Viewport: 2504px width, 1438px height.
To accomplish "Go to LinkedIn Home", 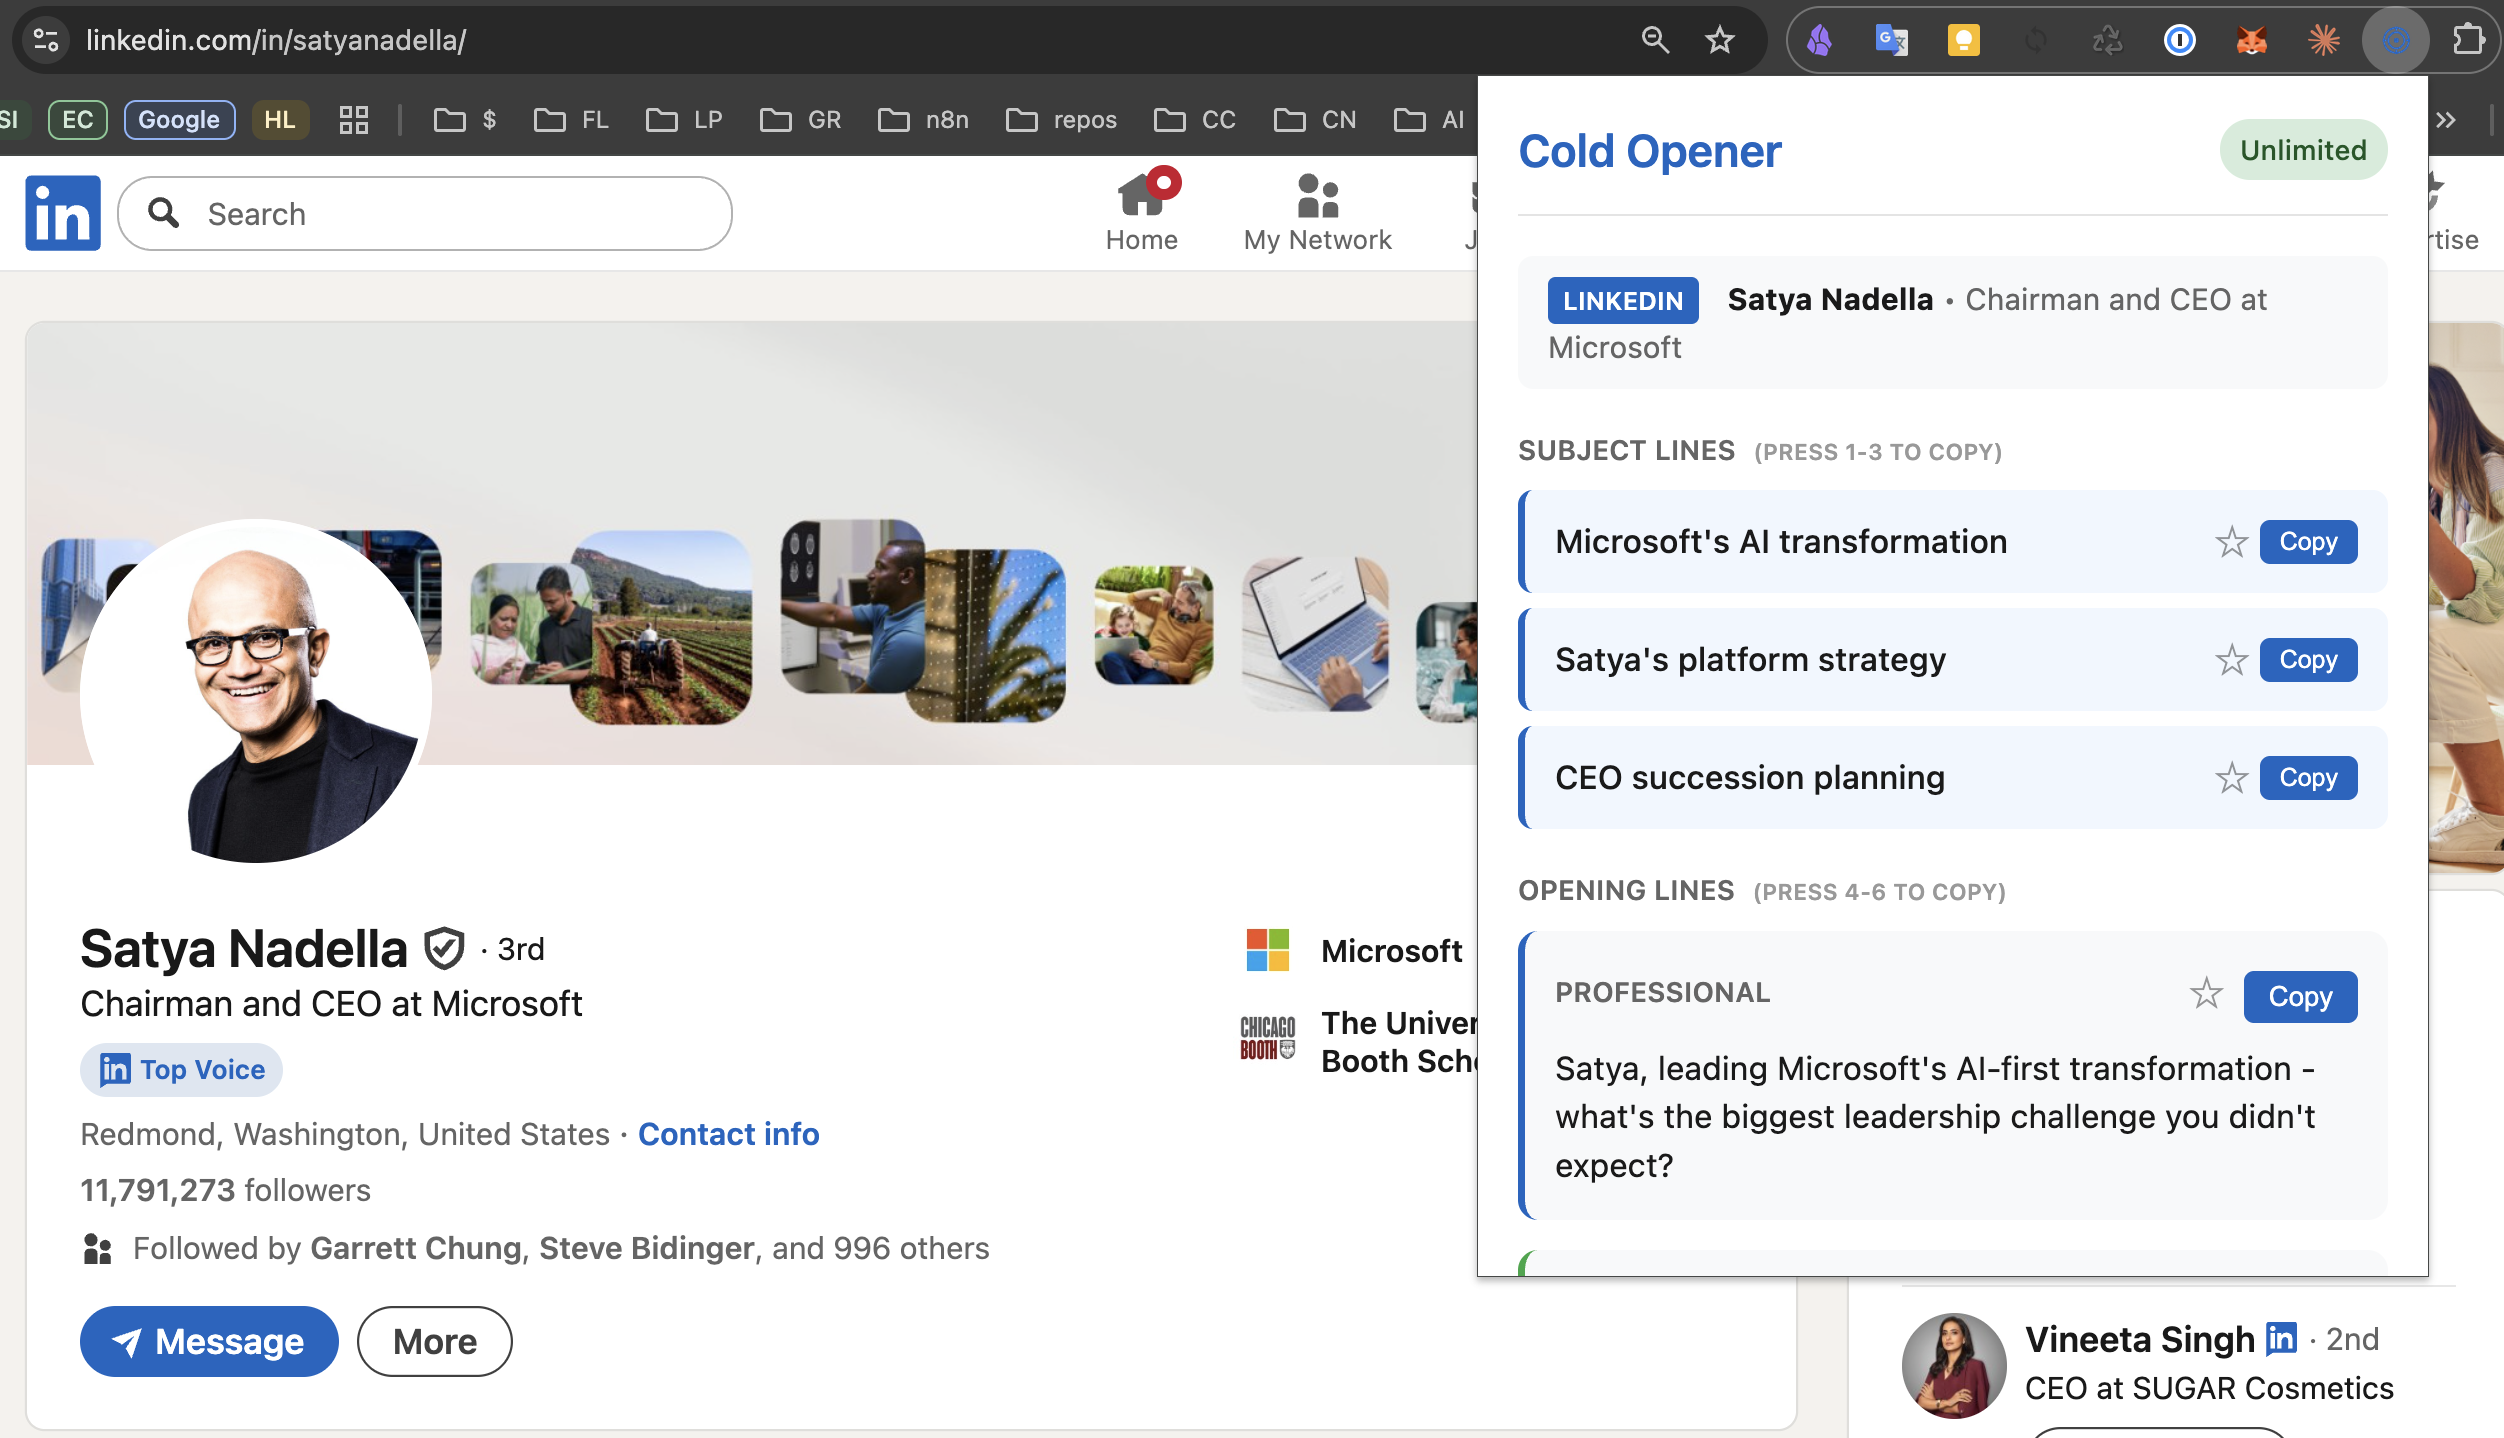I will coord(1142,210).
